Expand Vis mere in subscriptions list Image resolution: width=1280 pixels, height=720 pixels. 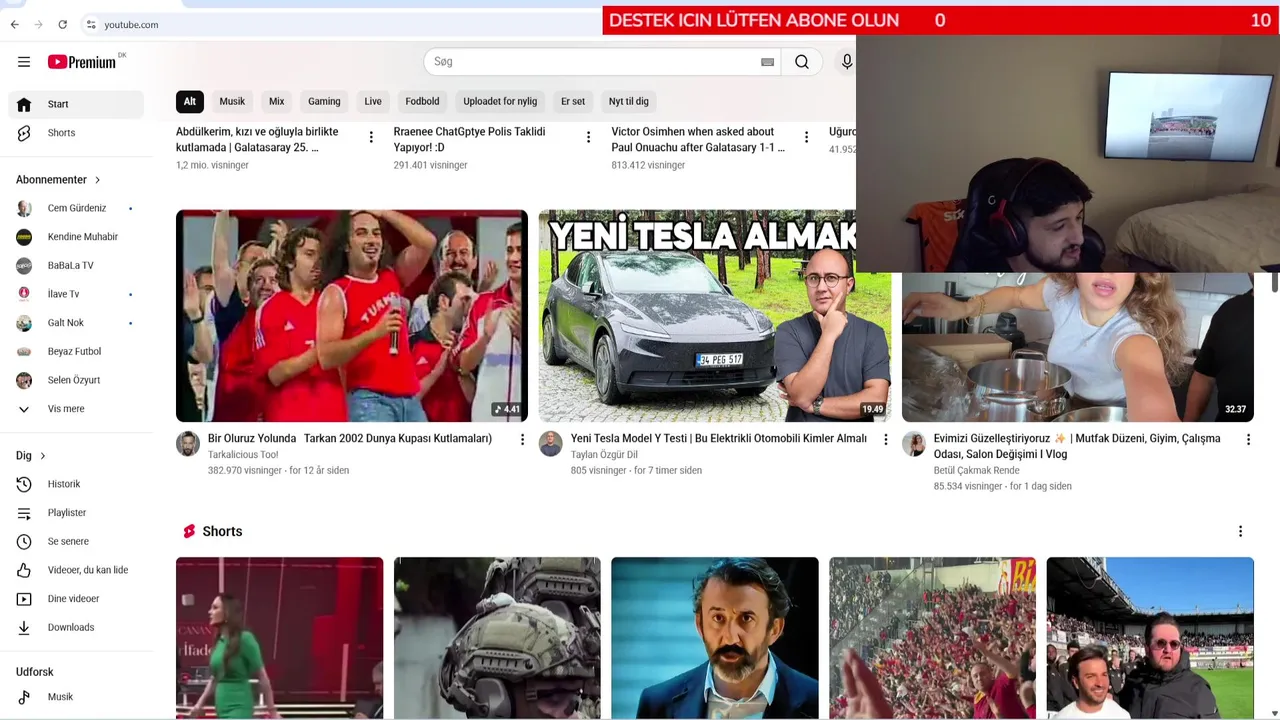pos(76,409)
